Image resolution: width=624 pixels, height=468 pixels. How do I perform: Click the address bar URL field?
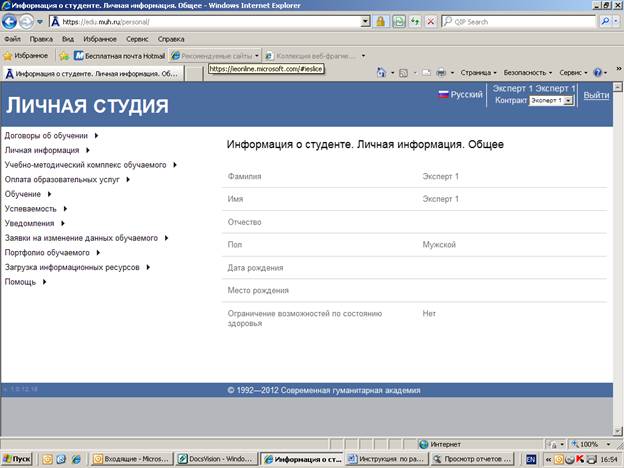click(200, 21)
